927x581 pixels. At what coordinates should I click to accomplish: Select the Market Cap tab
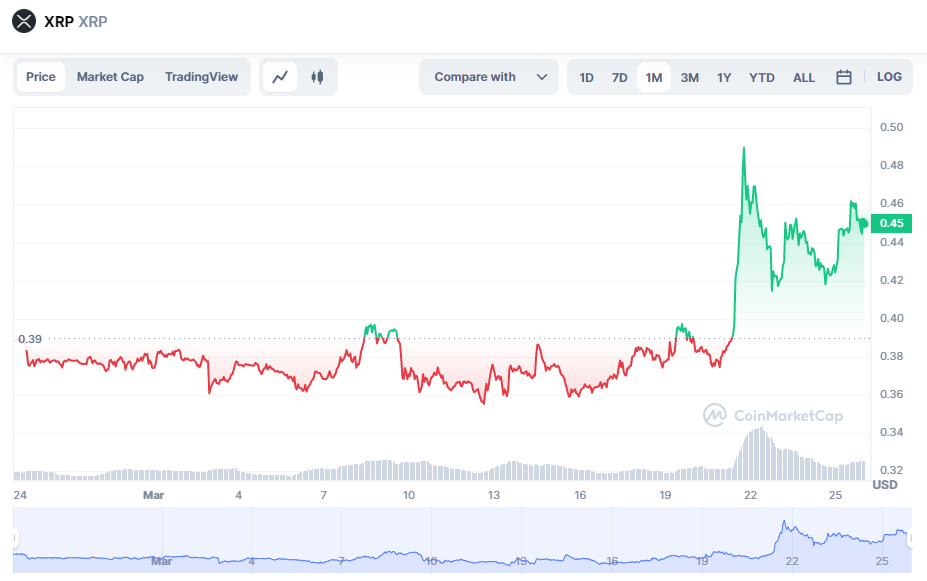pyautogui.click(x=110, y=77)
